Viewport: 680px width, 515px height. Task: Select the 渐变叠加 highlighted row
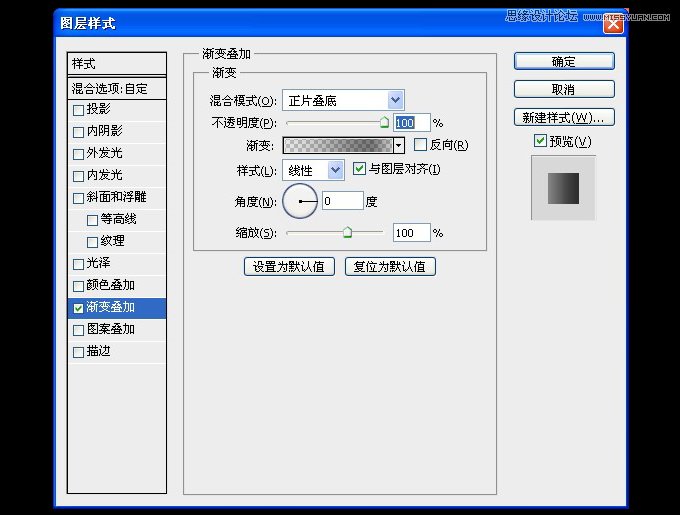pyautogui.click(x=117, y=308)
